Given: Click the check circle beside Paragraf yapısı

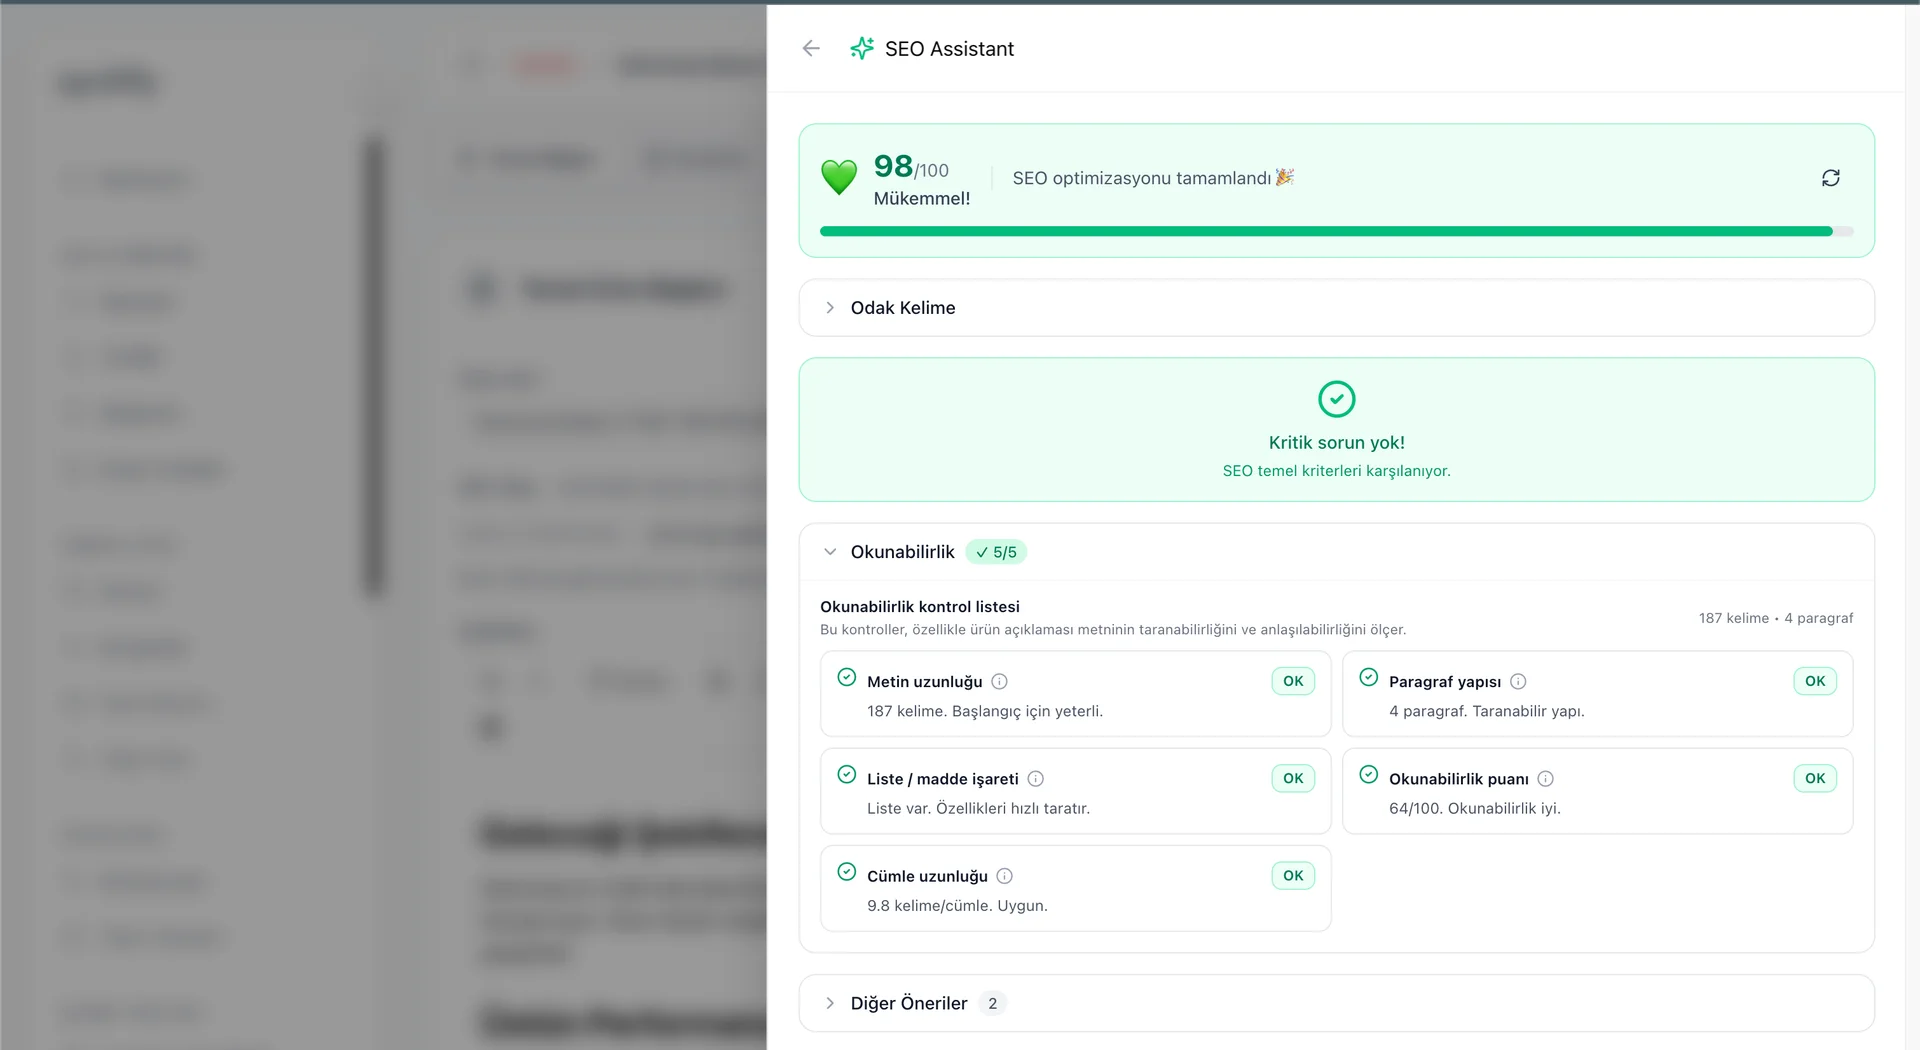Looking at the screenshot, I should point(1369,678).
